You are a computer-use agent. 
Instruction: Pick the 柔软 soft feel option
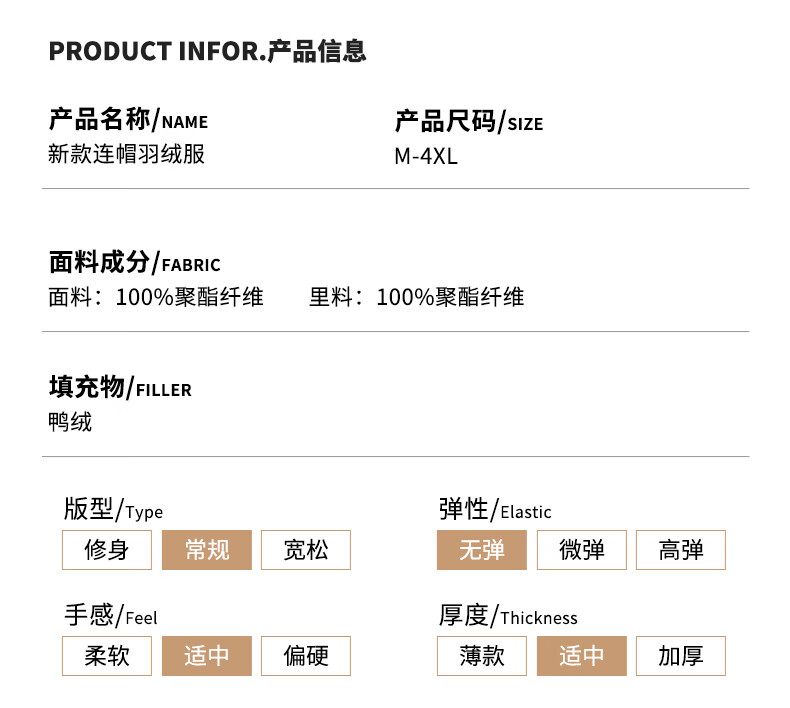coord(107,656)
